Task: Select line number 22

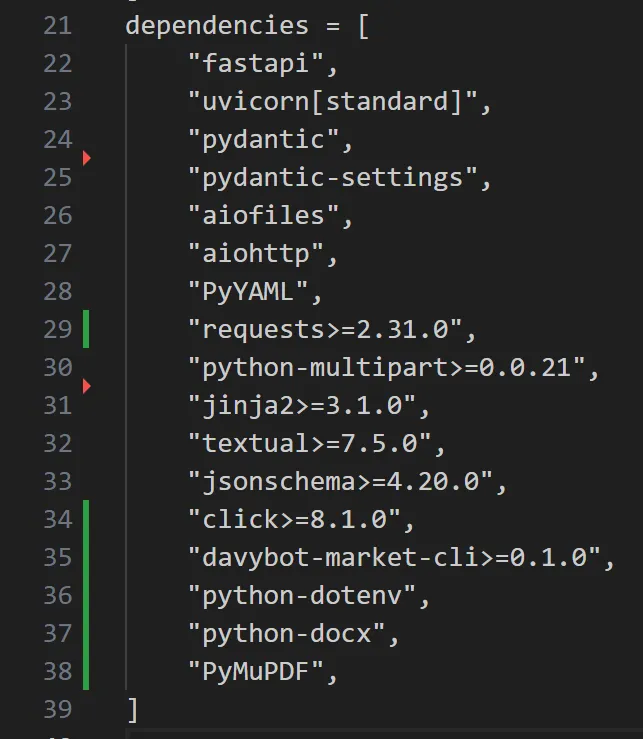Action: 58,64
